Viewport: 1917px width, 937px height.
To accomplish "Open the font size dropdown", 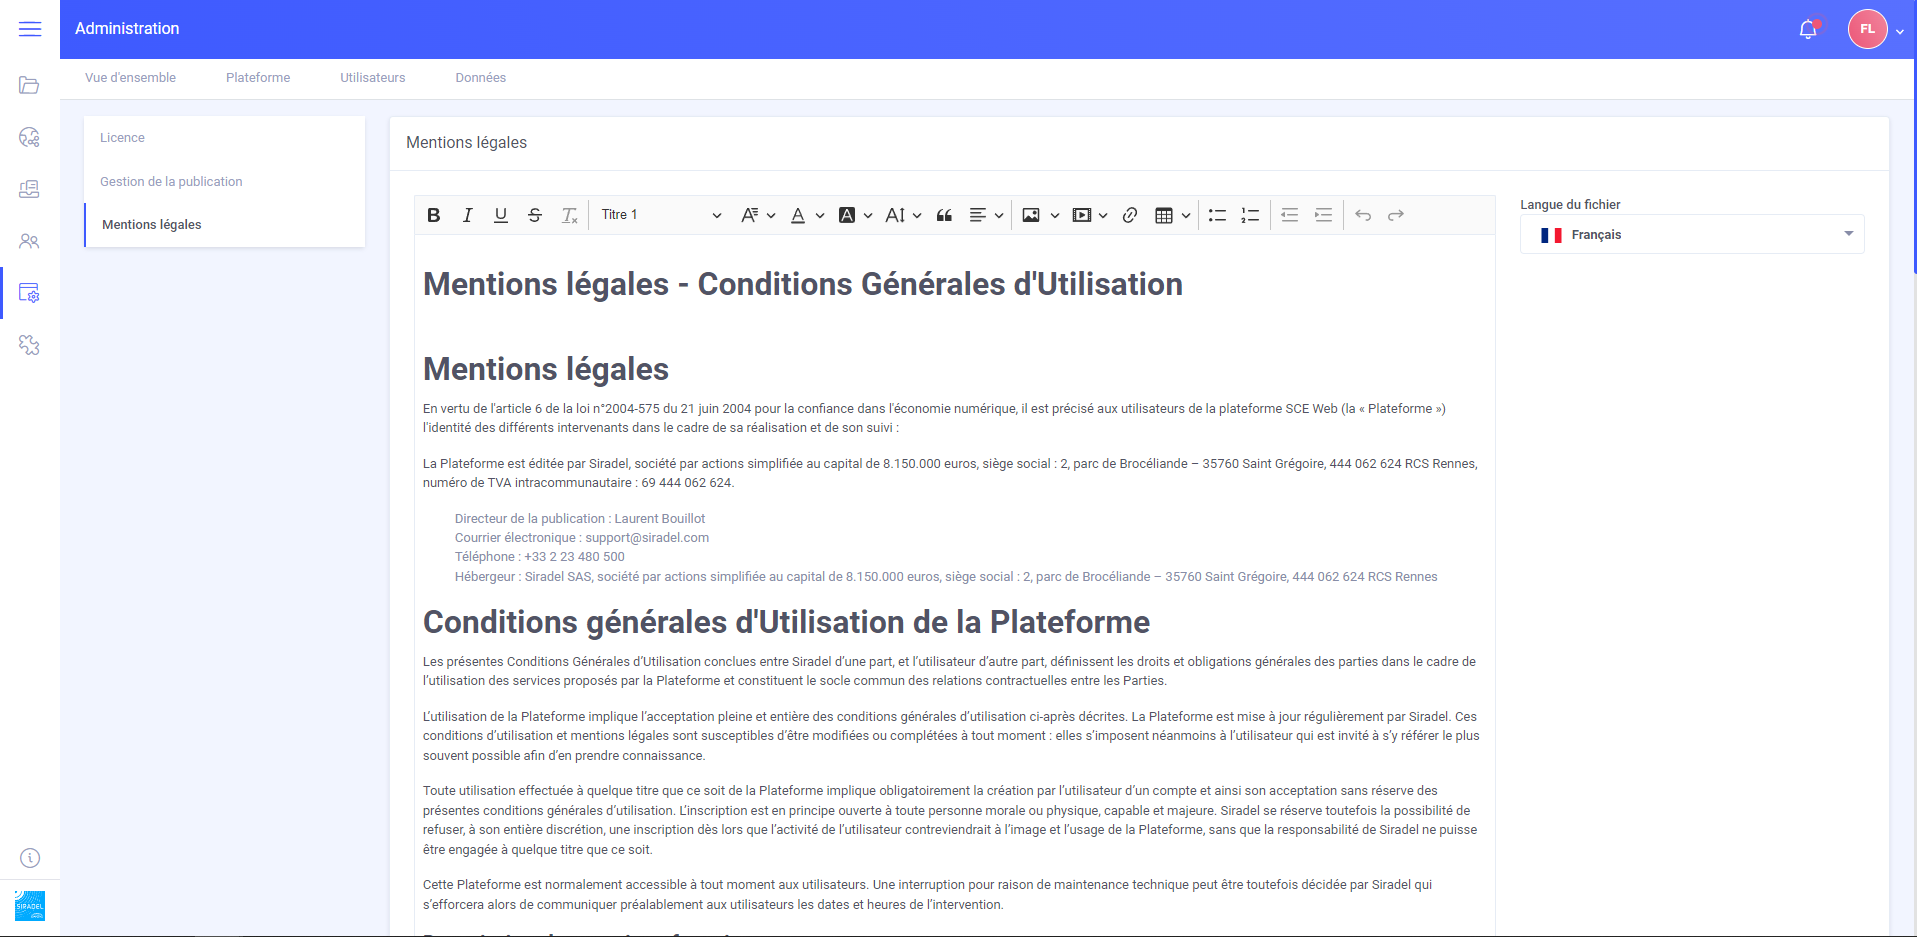I will pos(903,215).
